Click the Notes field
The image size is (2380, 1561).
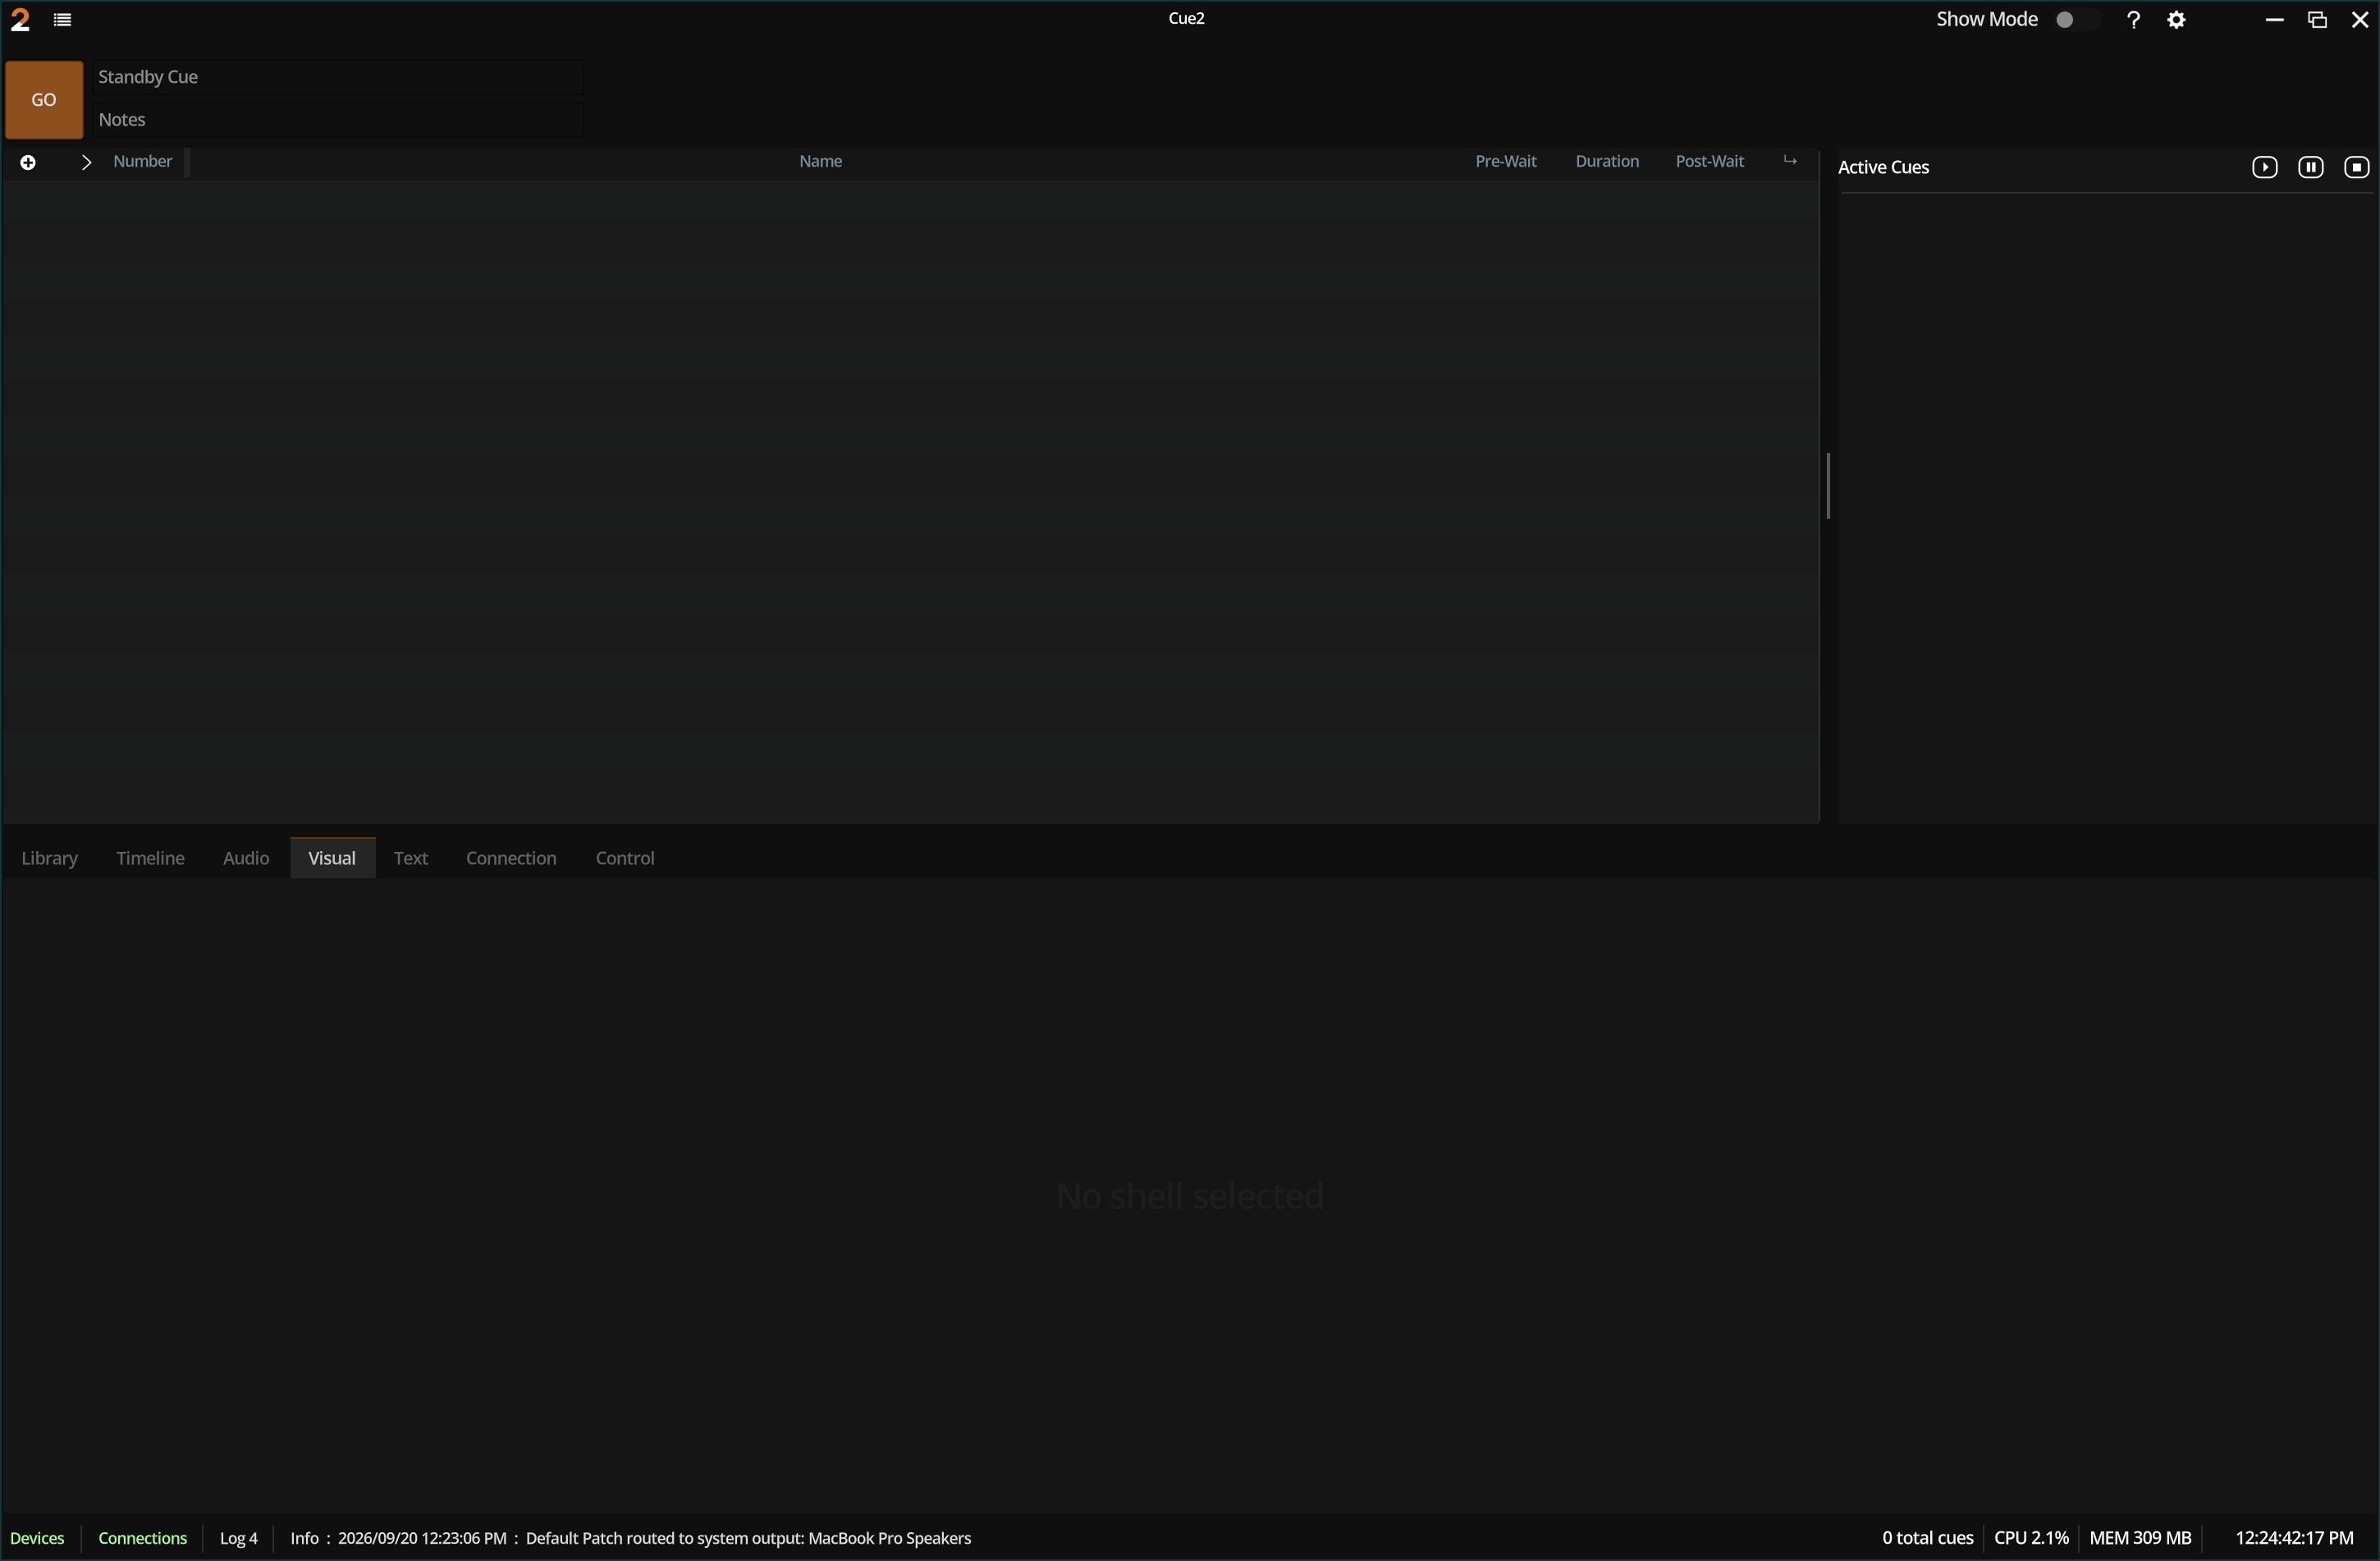coord(338,120)
